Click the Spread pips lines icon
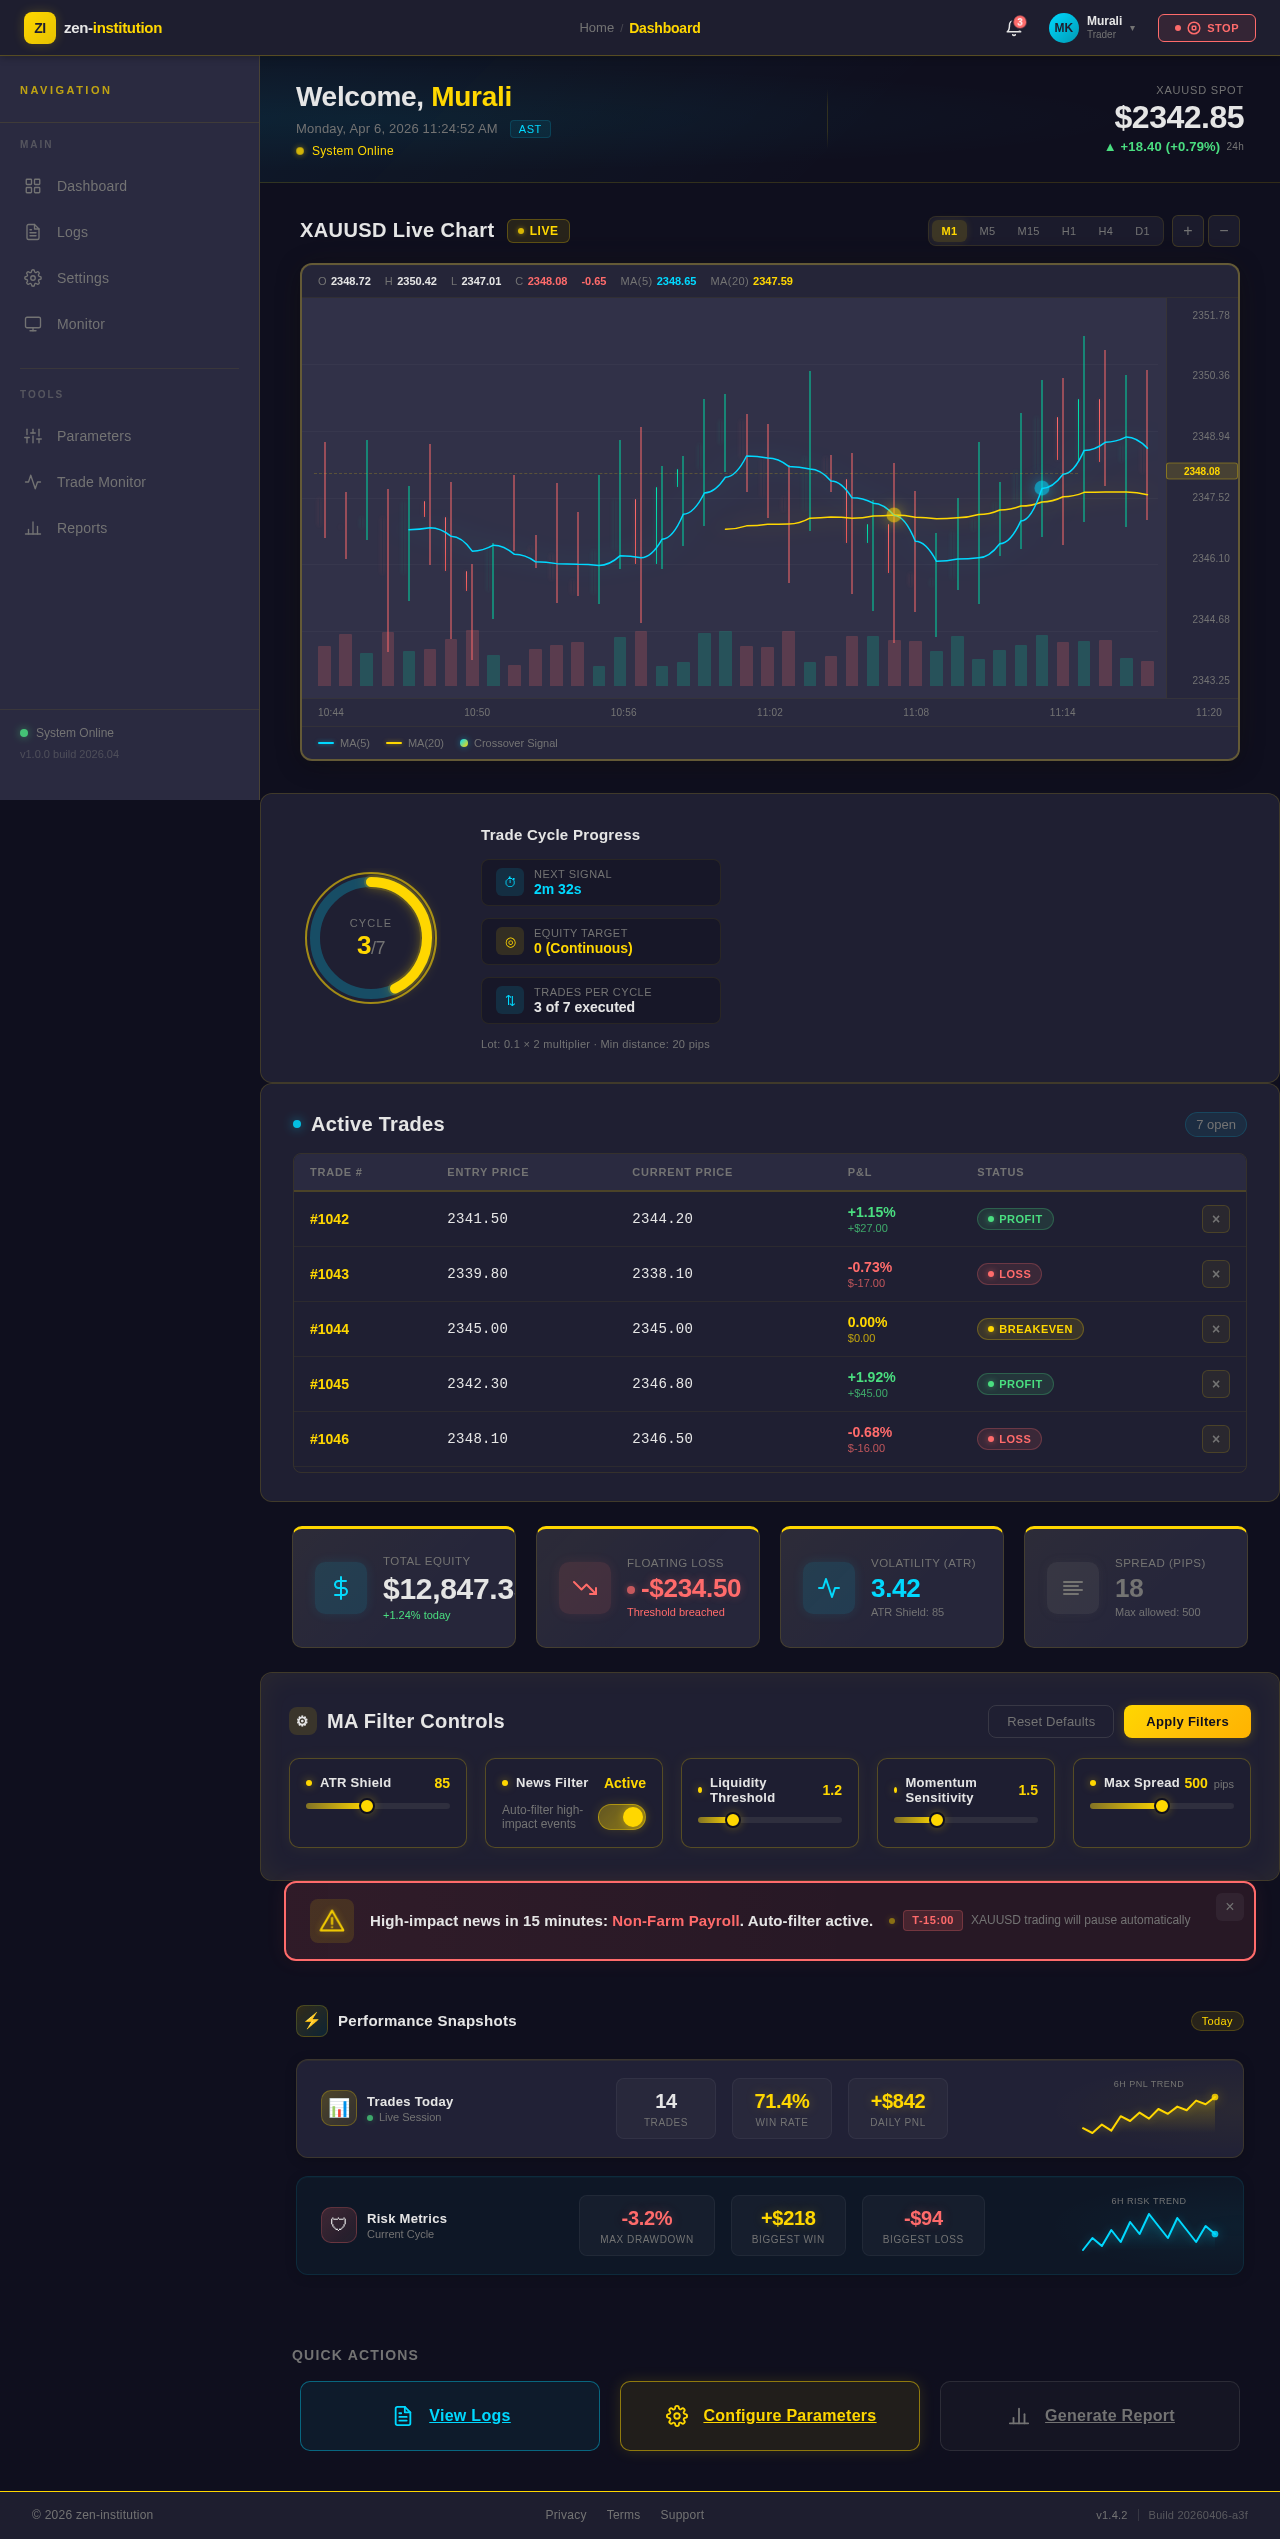Screen dimensions: 1280x2539 (1073, 1588)
